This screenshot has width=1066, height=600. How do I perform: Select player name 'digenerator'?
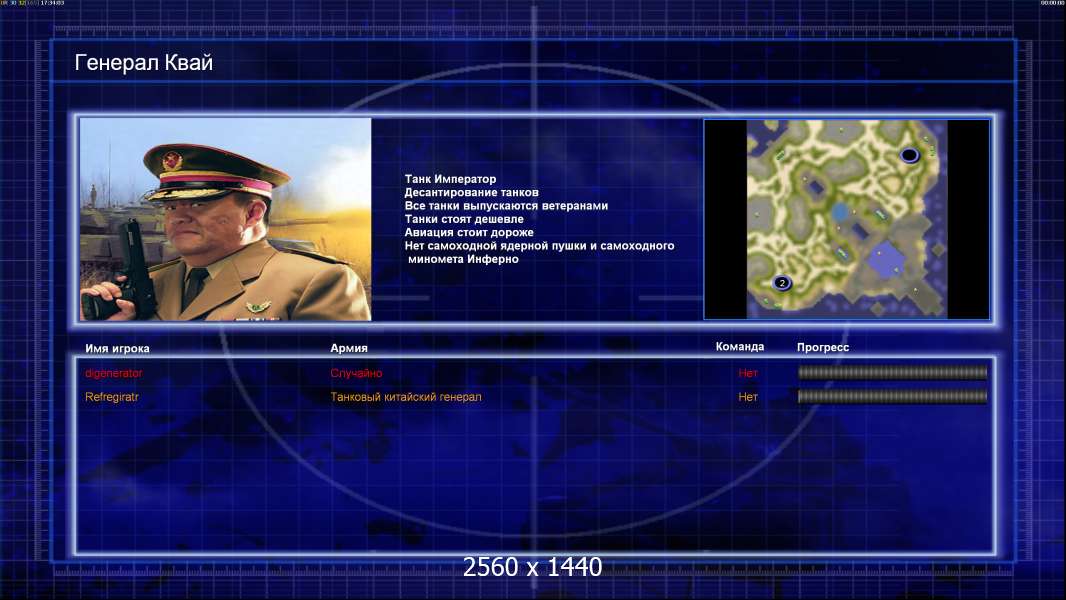point(114,373)
